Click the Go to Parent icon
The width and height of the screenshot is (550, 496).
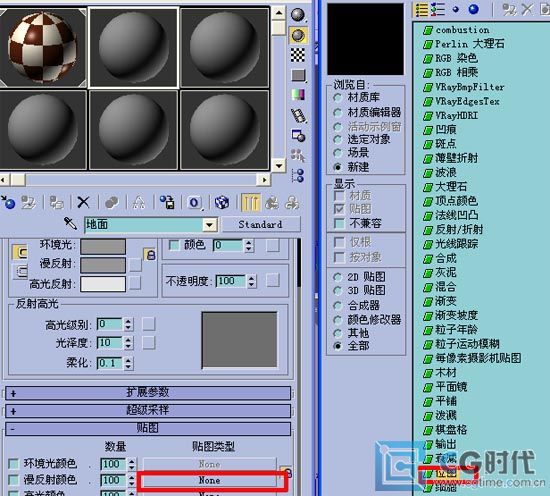272,202
